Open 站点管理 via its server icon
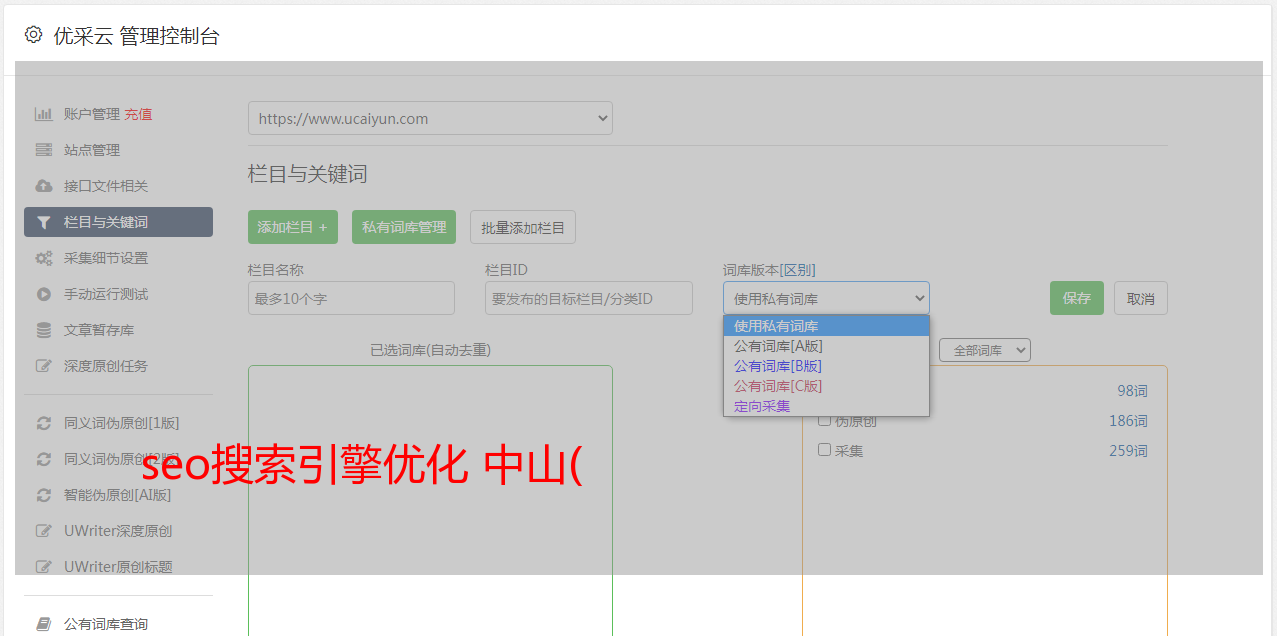The width and height of the screenshot is (1277, 636). (43, 150)
